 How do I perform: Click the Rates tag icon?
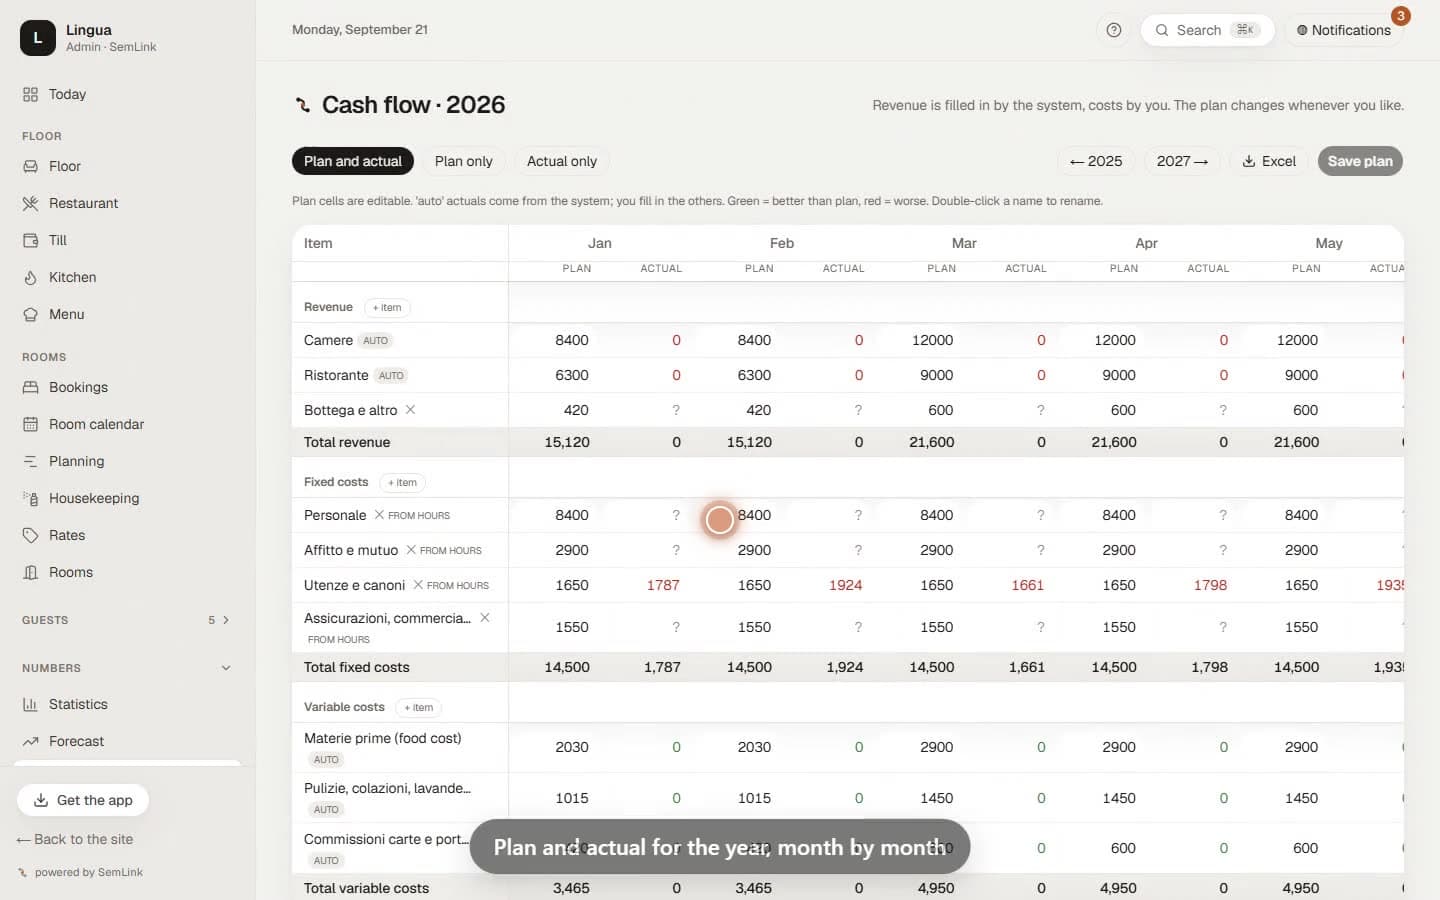(x=30, y=535)
